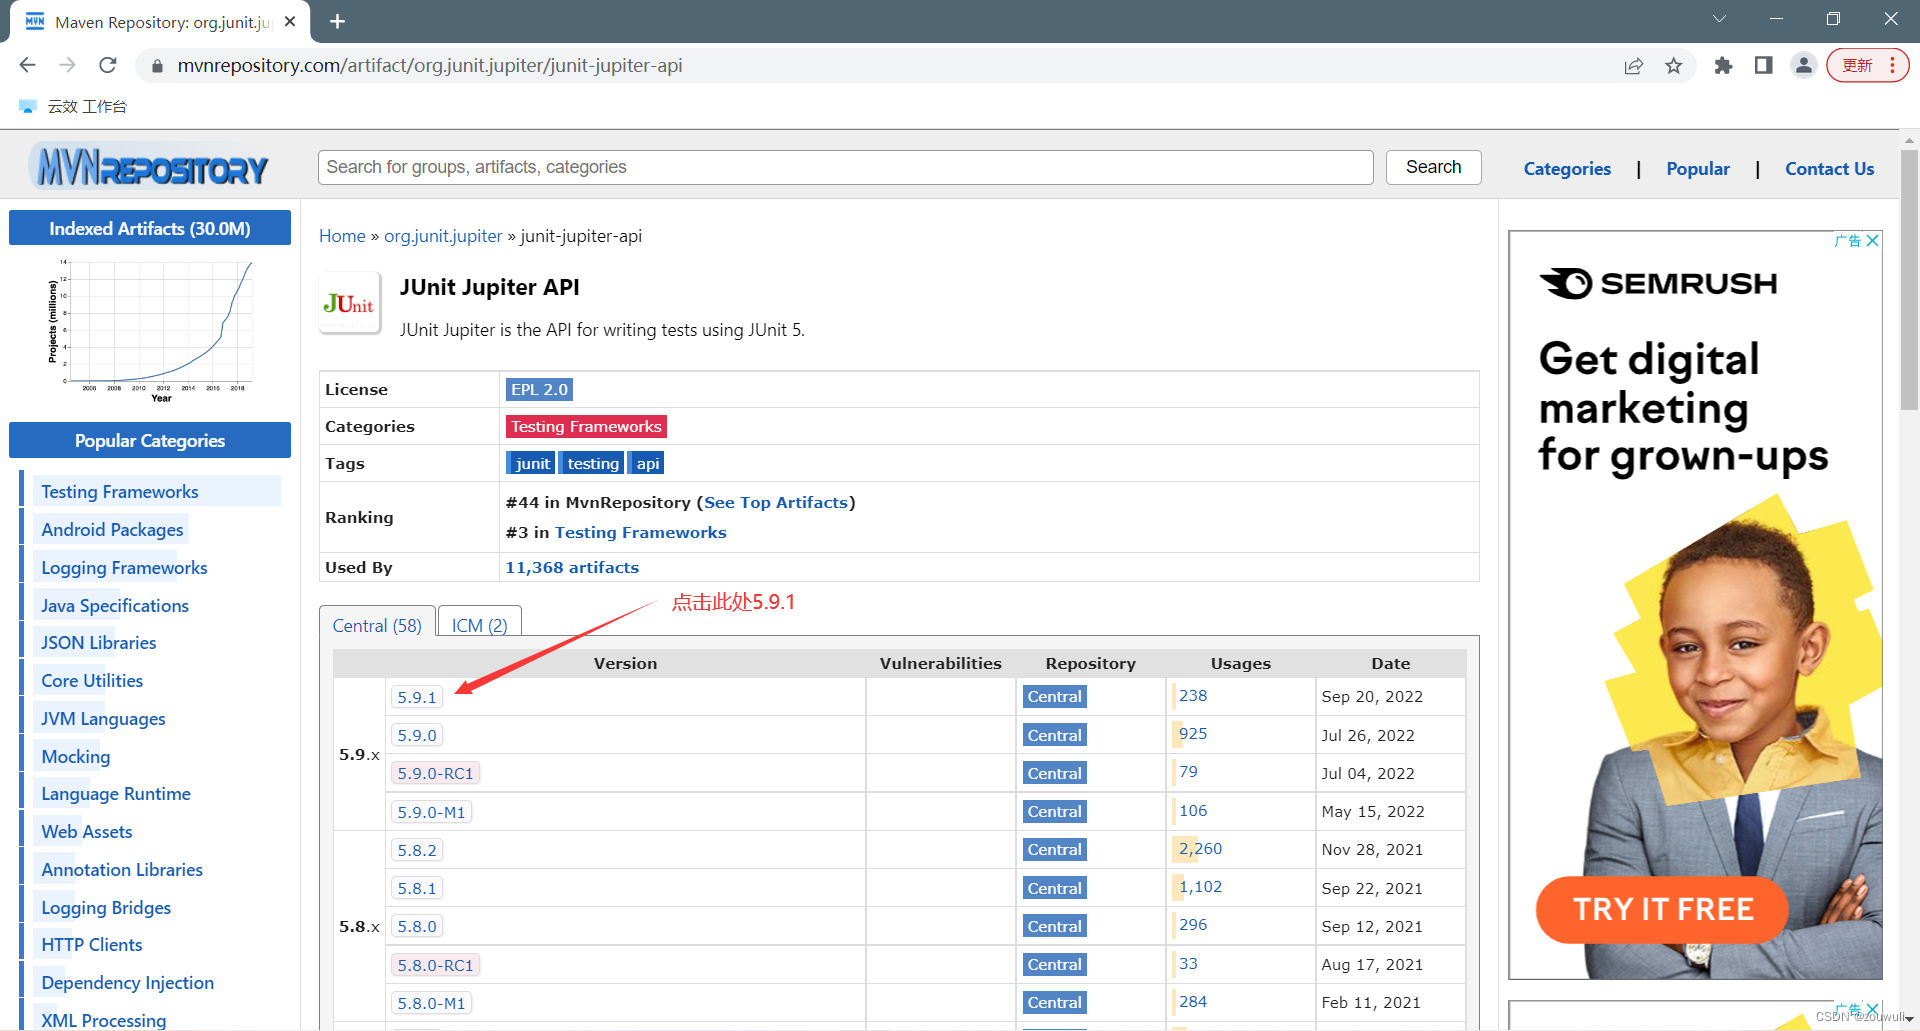Screen dimensions: 1920x1031
Task: Open the Android Packages category
Action: tap(112, 529)
